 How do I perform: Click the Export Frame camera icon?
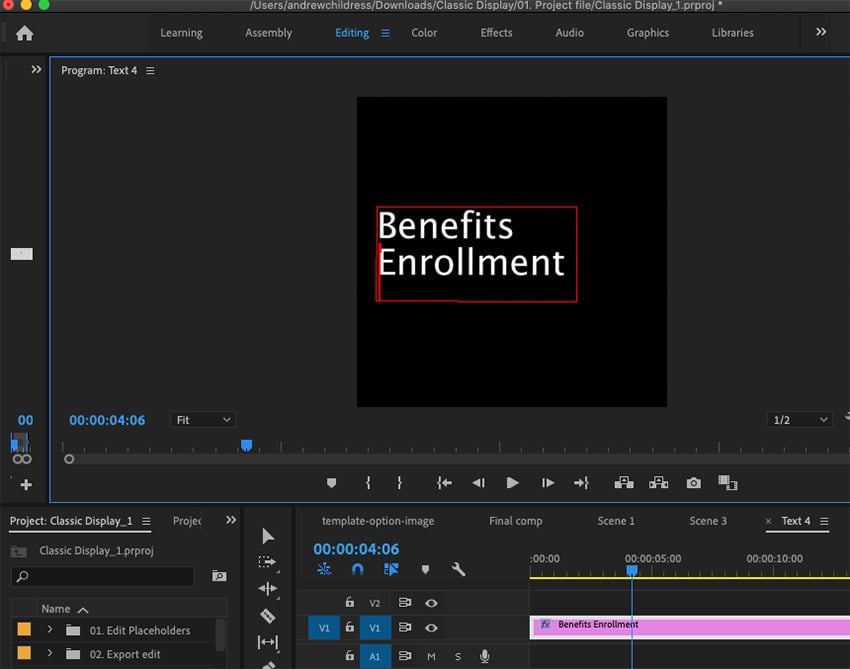click(693, 482)
